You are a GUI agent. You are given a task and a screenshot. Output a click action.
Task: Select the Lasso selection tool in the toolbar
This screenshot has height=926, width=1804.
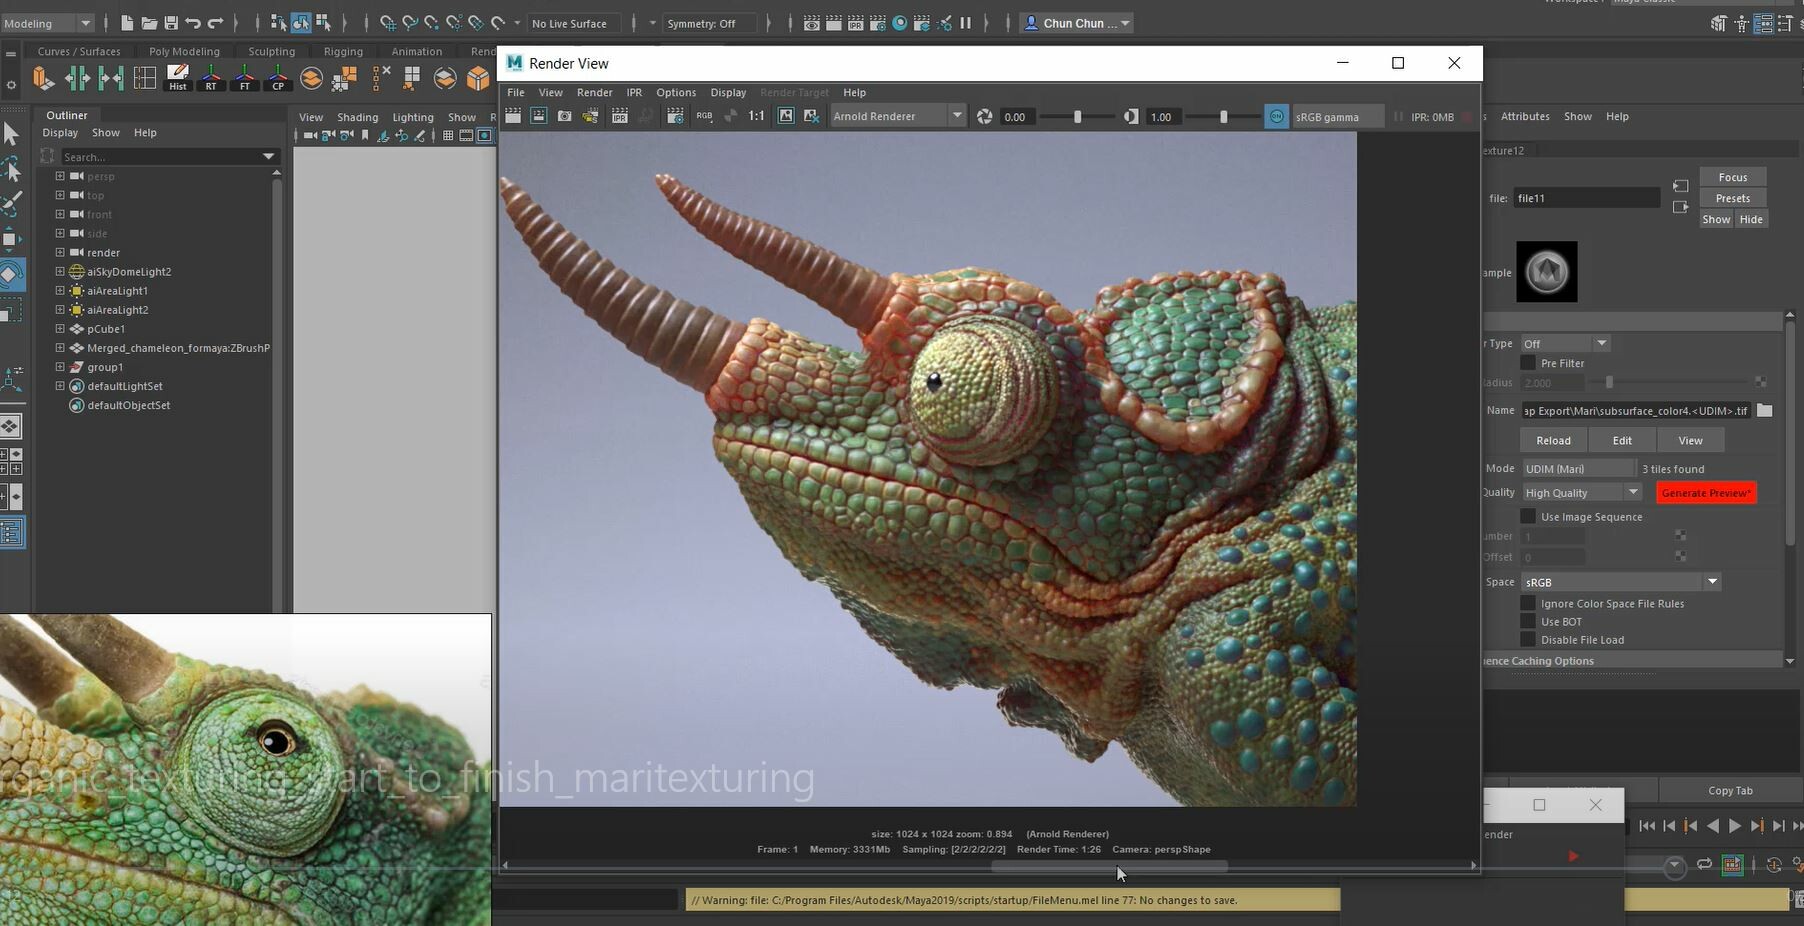[x=11, y=168]
